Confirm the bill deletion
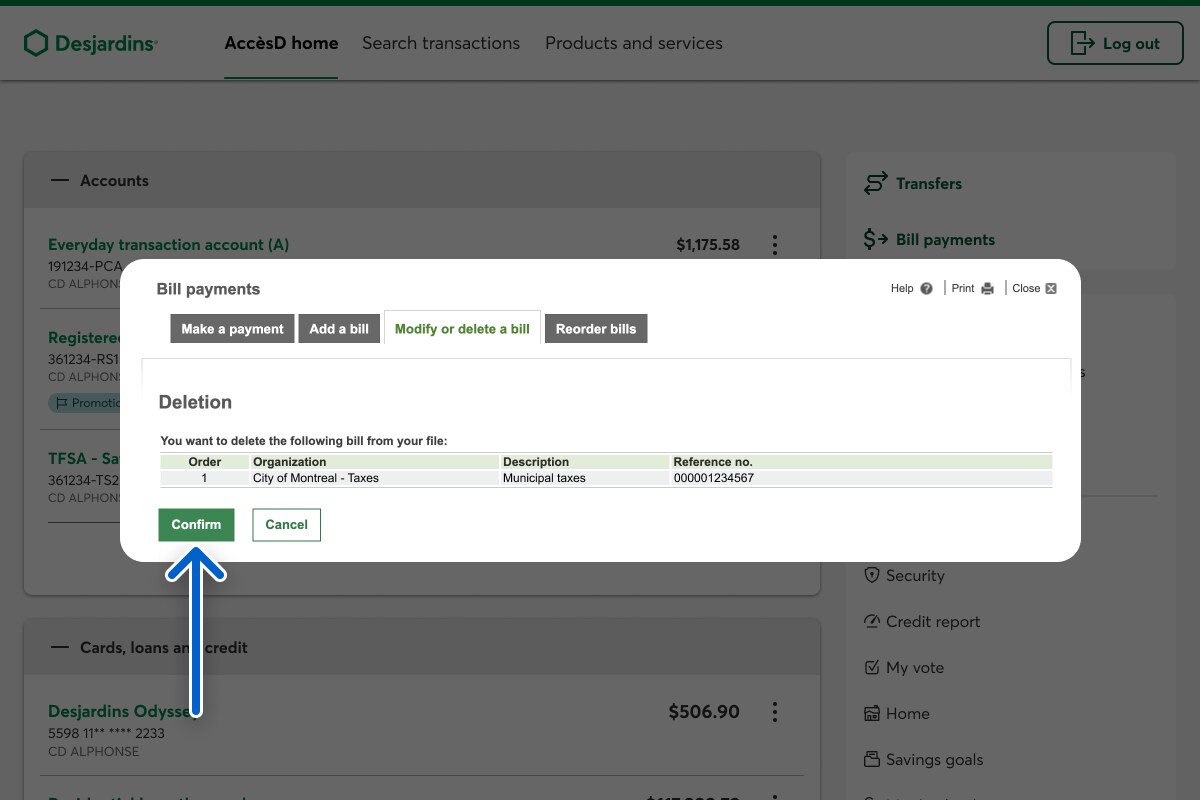Screen dimensions: 1200x800 [196, 525]
